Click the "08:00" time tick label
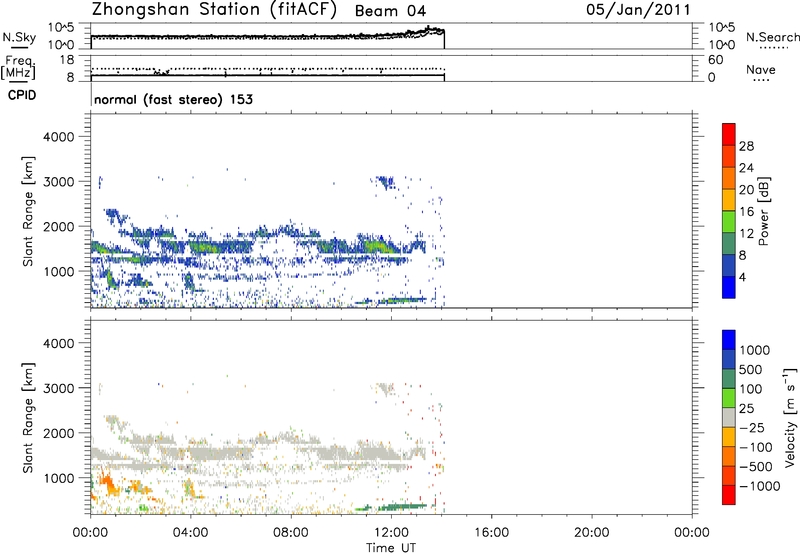The width and height of the screenshot is (800, 554). [x=291, y=533]
